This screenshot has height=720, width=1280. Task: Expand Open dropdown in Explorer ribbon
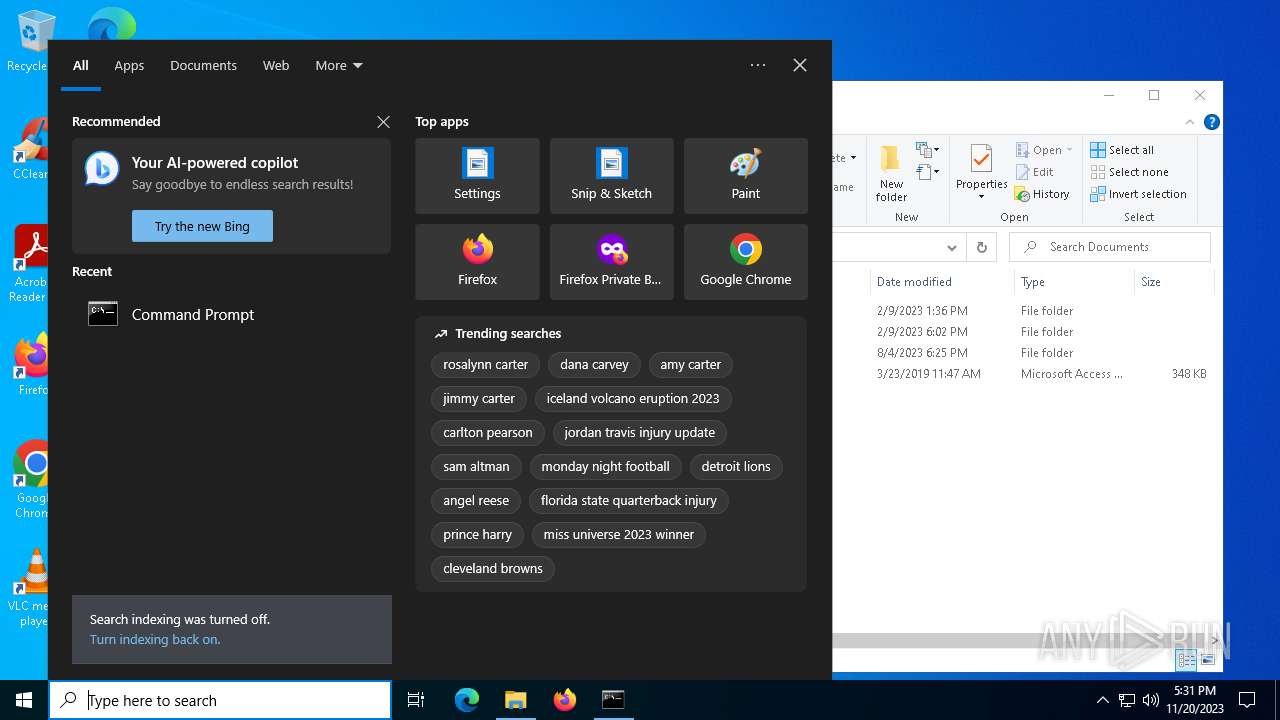pyautogui.click(x=1069, y=150)
